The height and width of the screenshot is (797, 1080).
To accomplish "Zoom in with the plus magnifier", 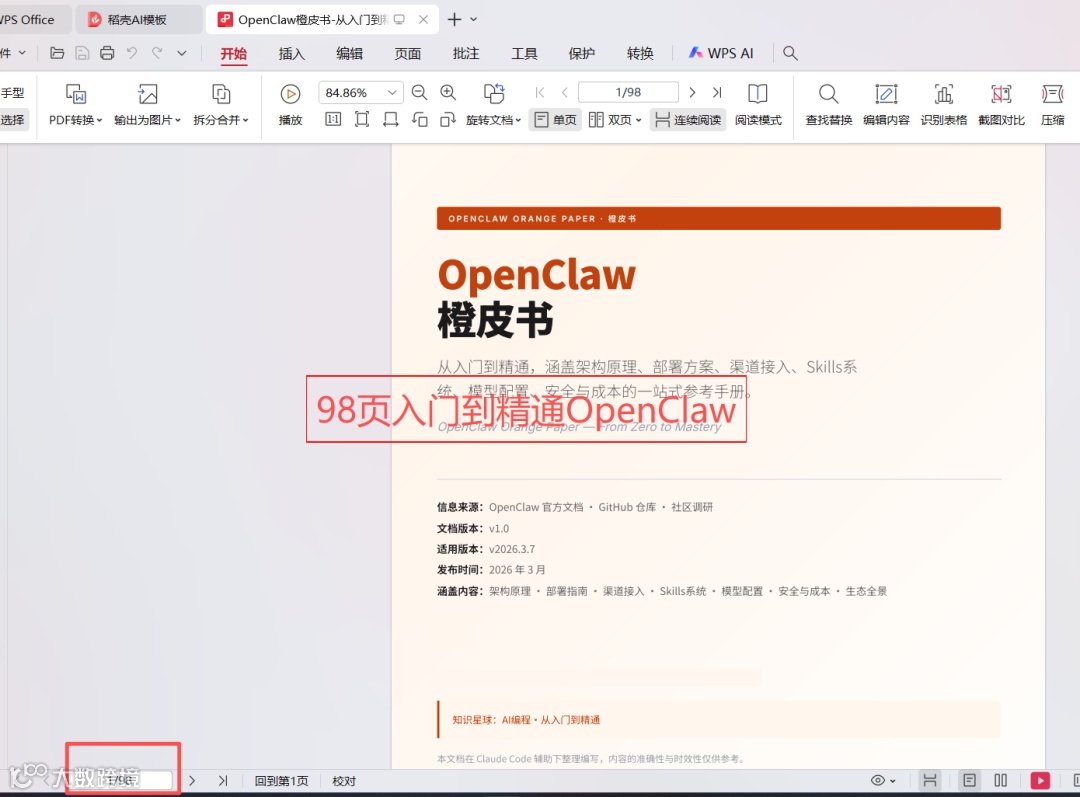I will (x=448, y=92).
